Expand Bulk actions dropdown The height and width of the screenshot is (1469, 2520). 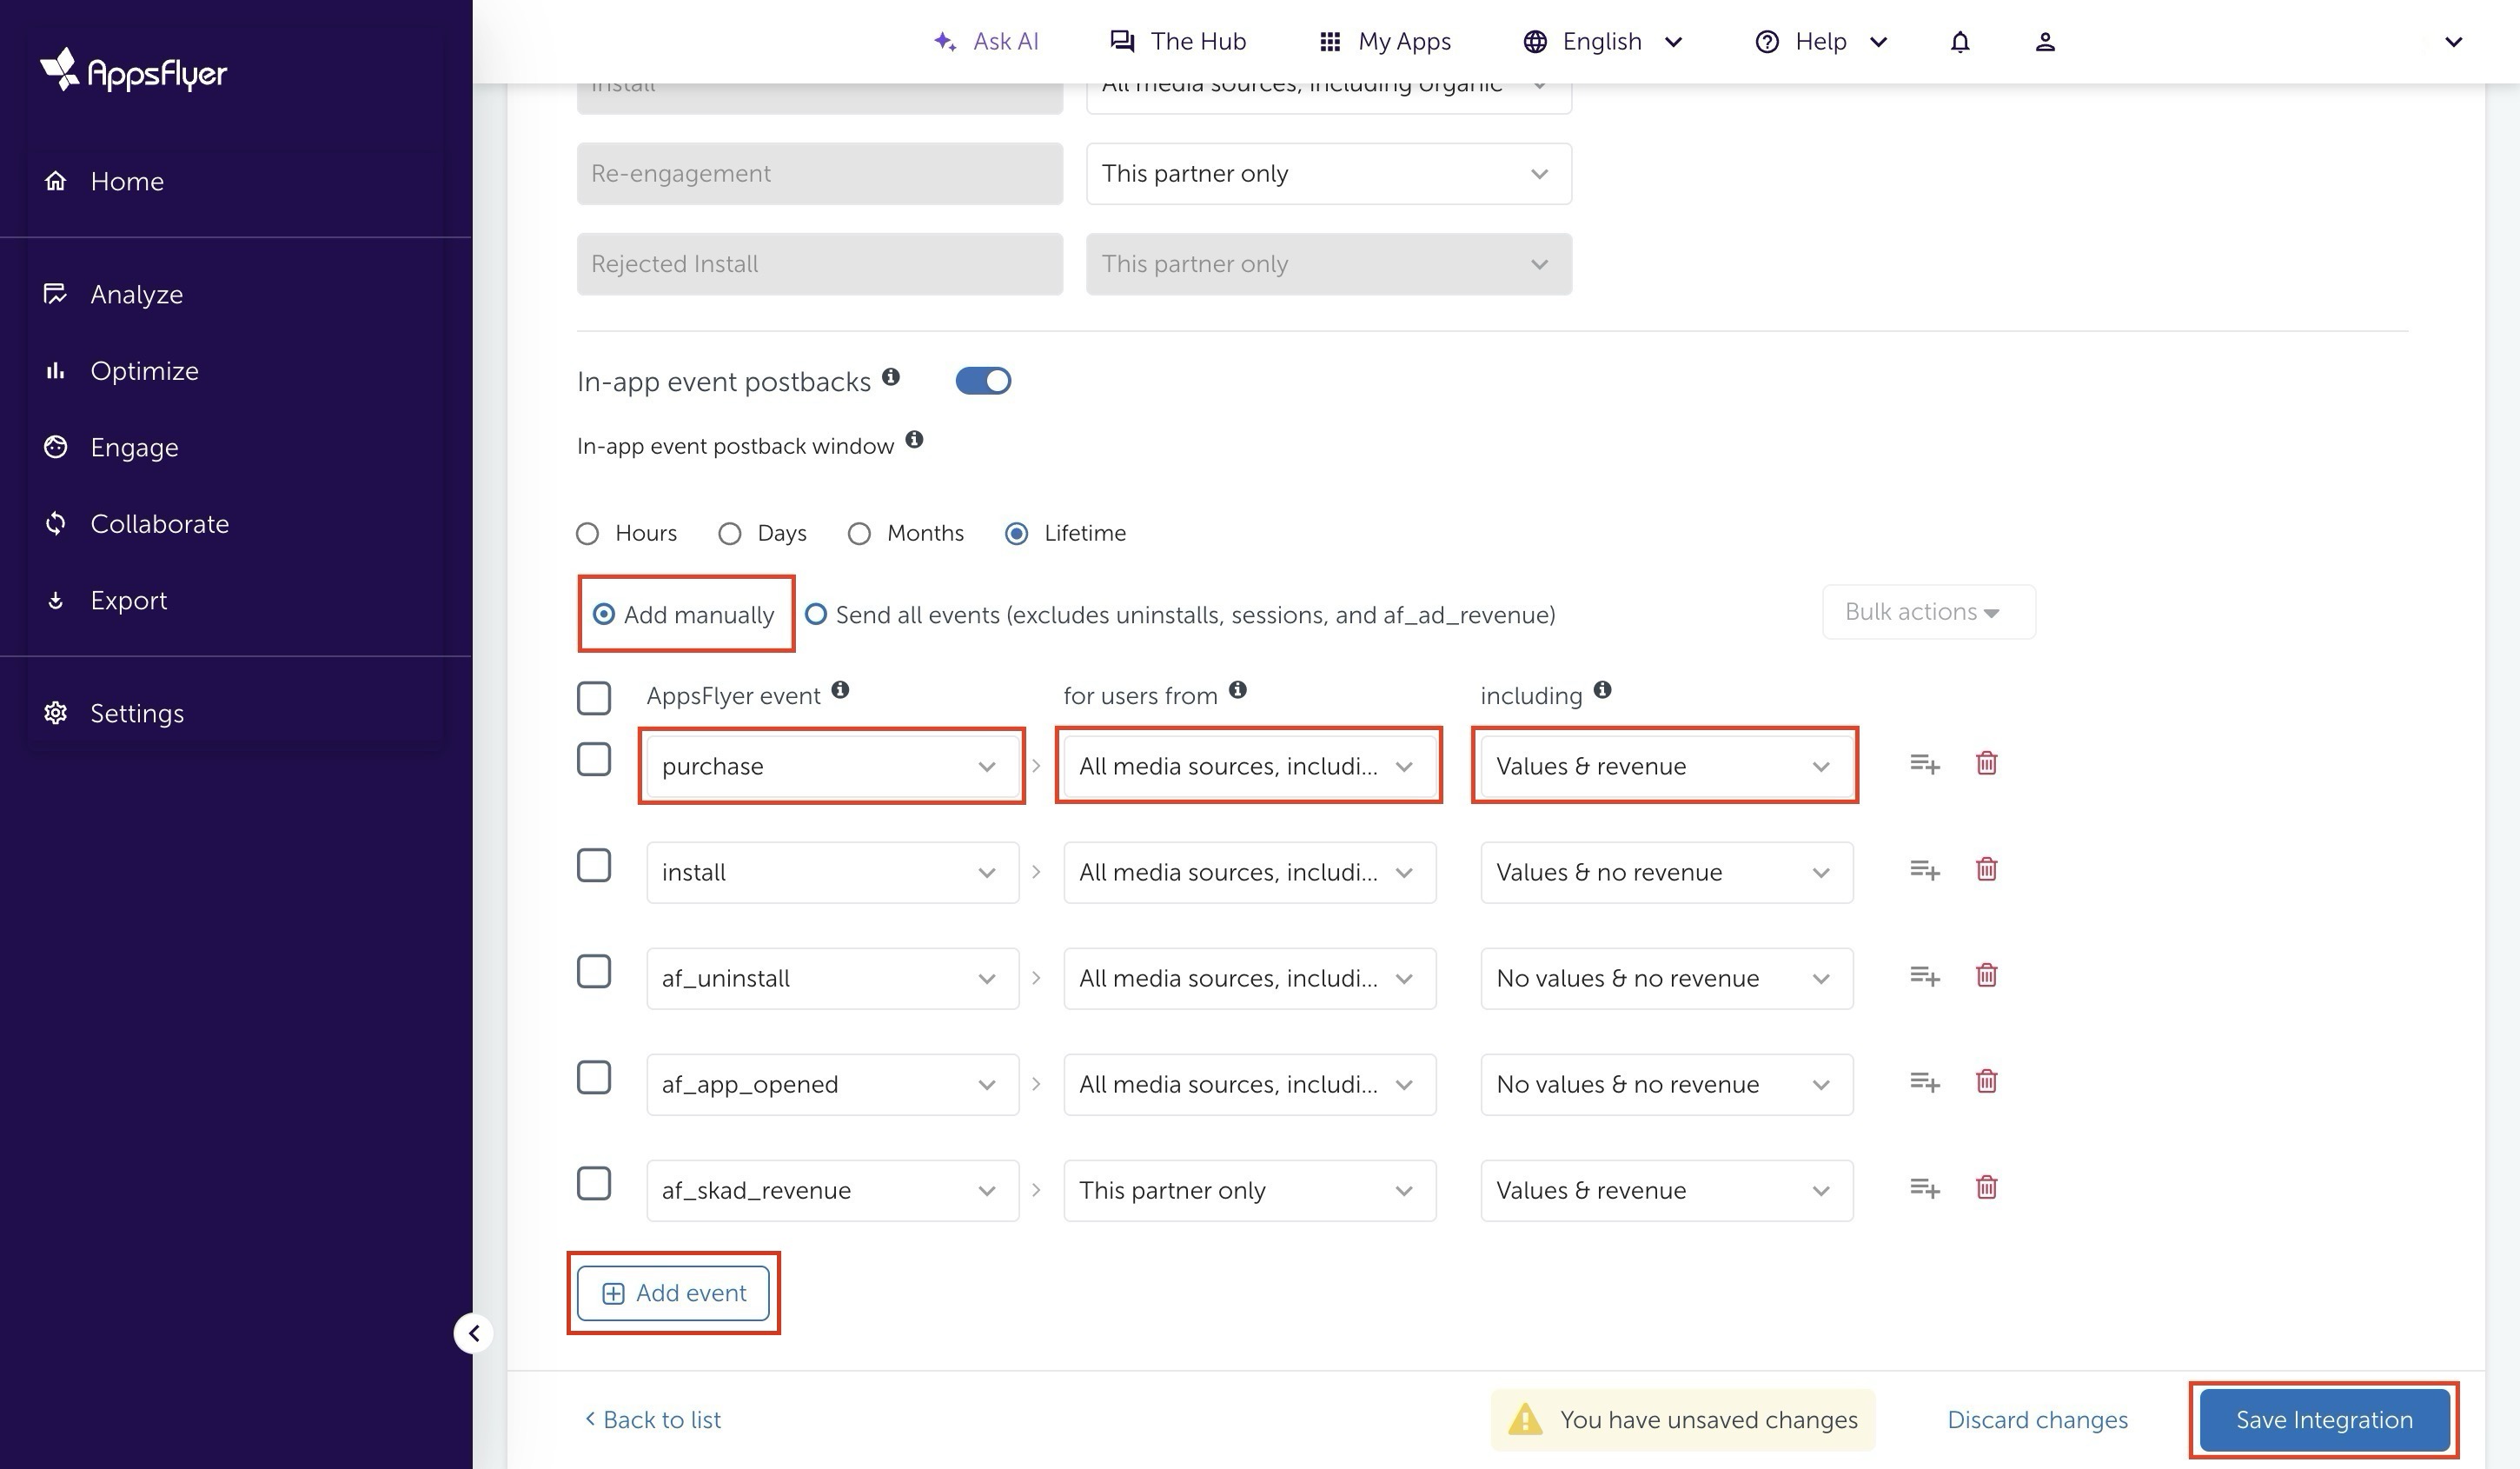tap(1927, 612)
